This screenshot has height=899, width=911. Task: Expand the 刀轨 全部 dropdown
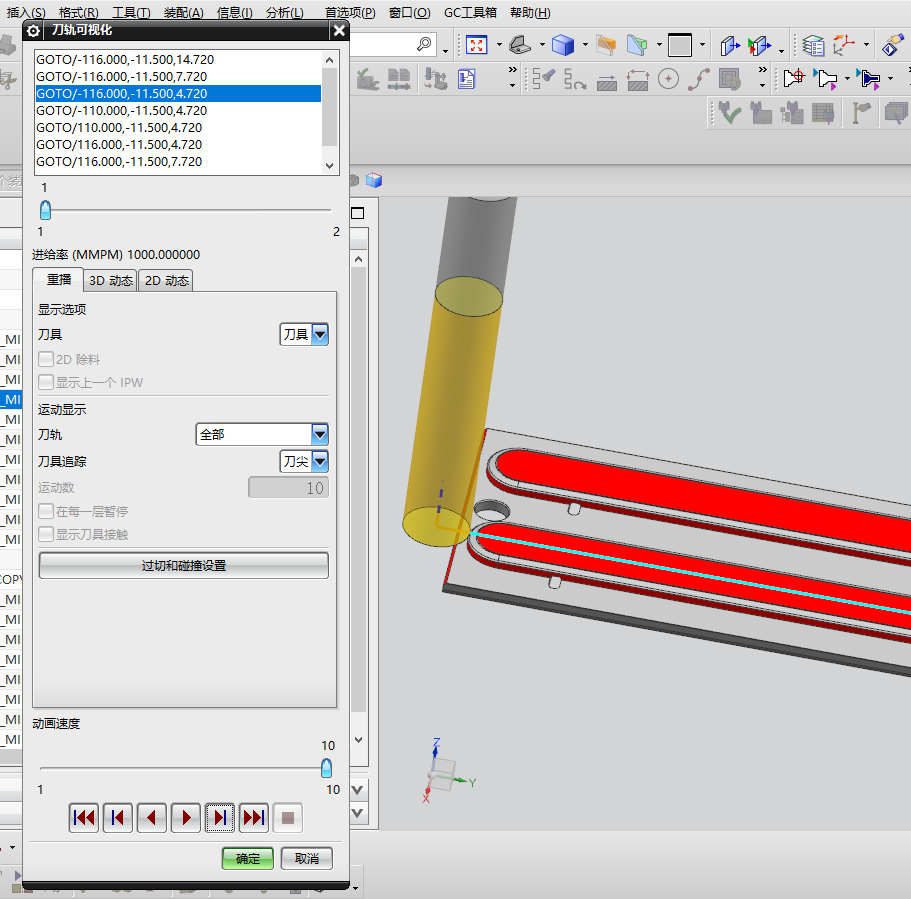click(x=262, y=434)
